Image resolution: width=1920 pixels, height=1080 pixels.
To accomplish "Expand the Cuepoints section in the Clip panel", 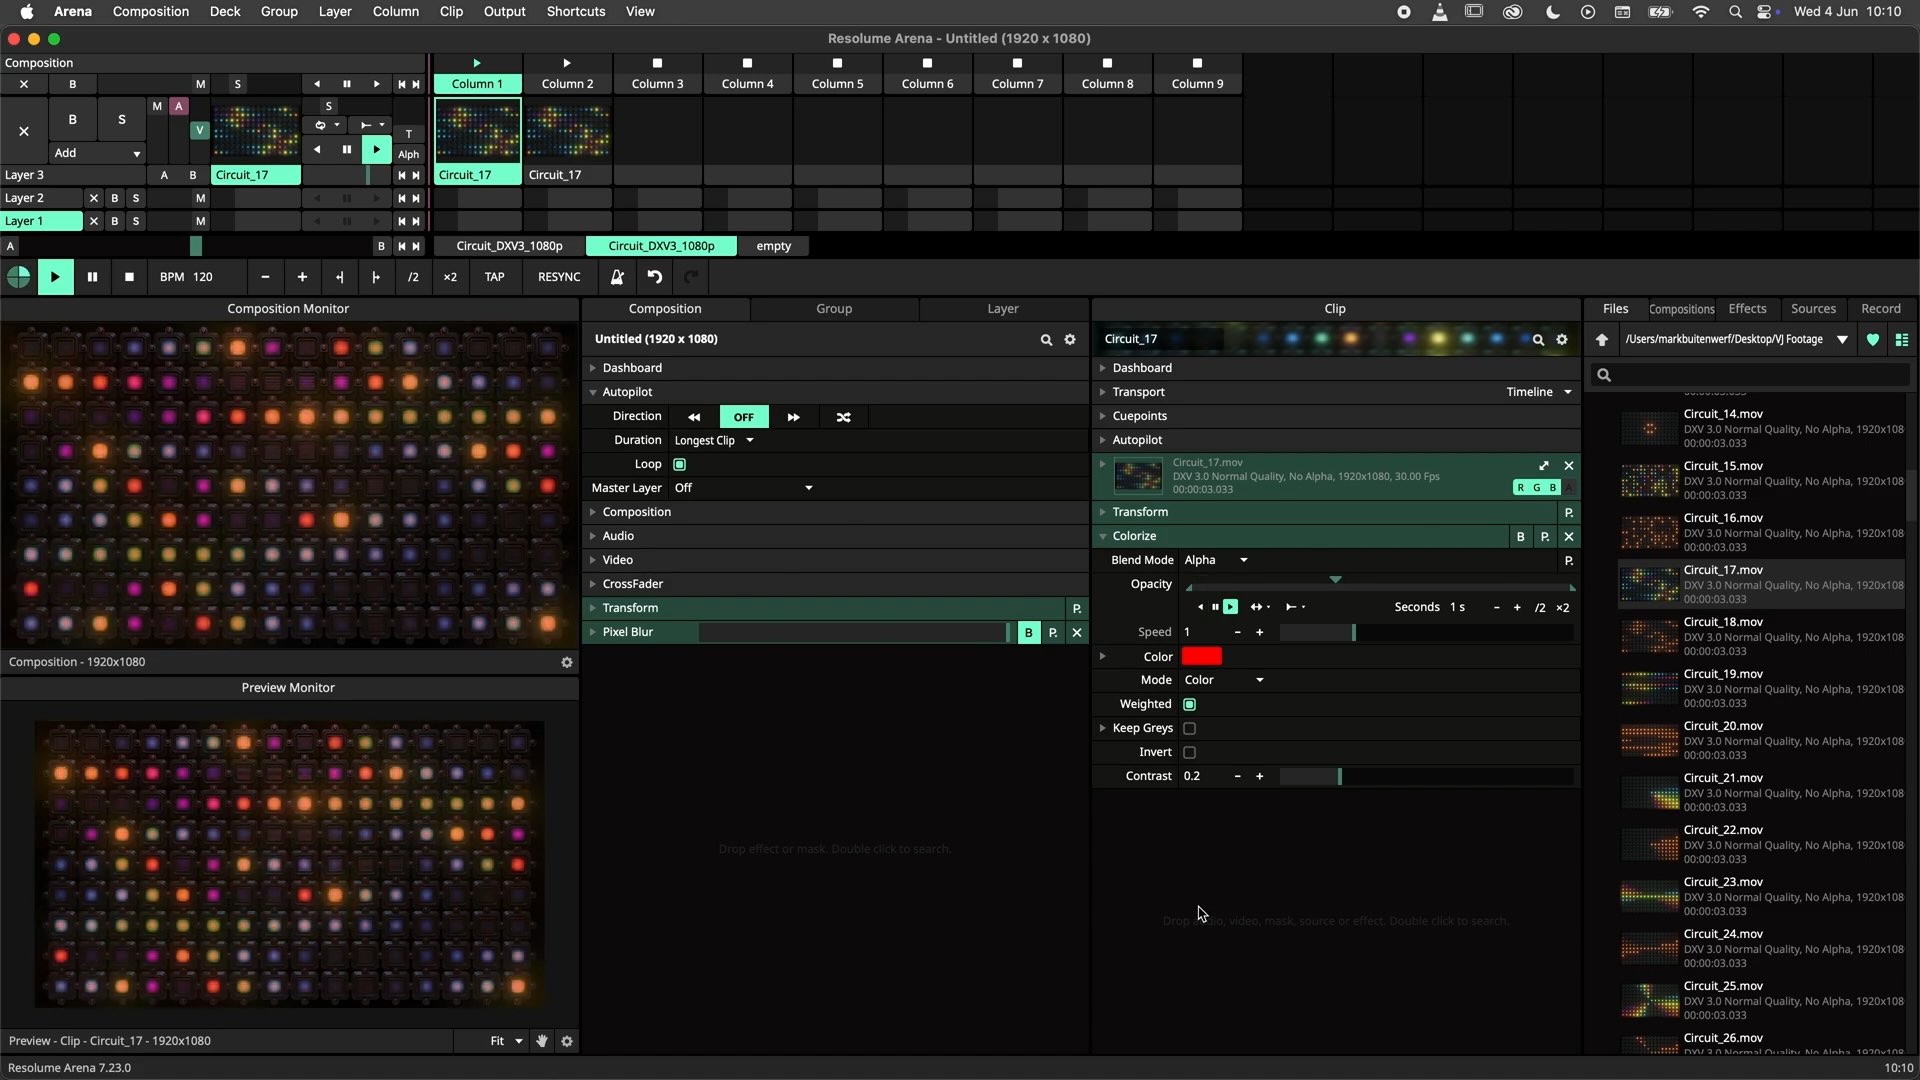I will (x=1139, y=416).
